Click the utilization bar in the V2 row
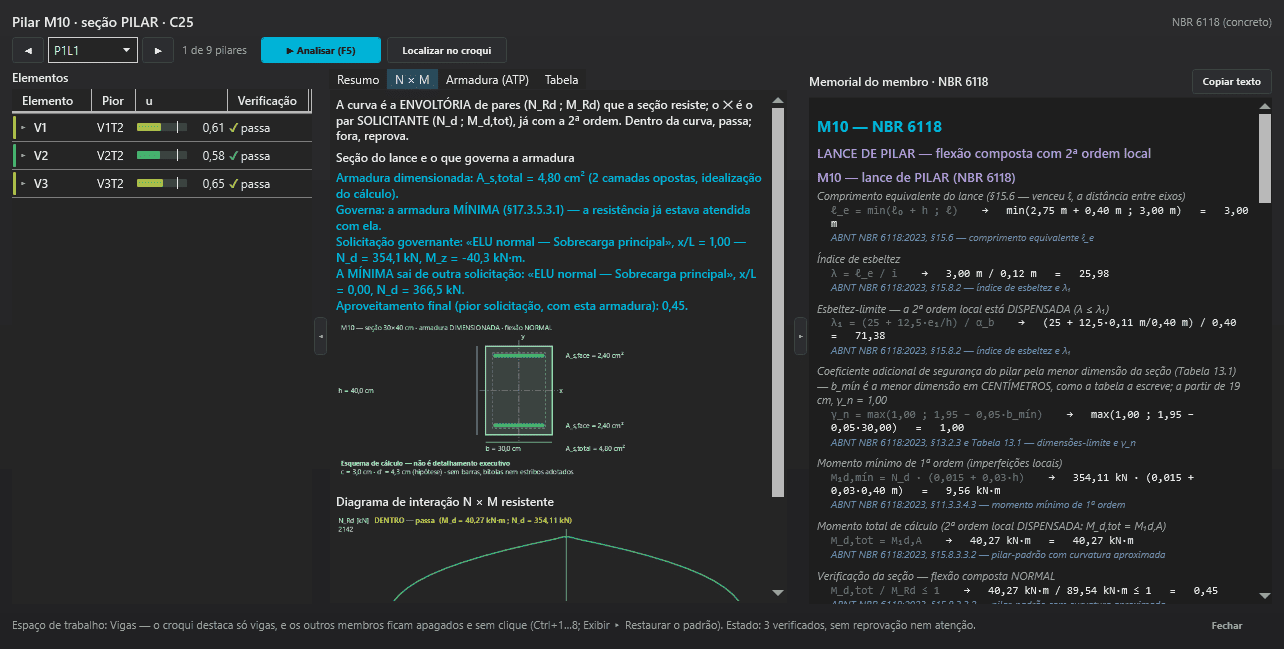The image size is (1284, 649). click(161, 156)
